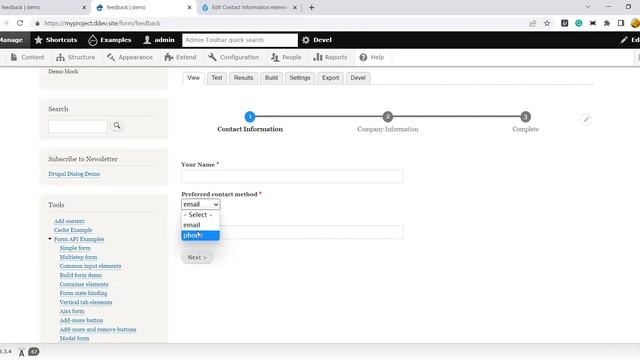The height and width of the screenshot is (360, 640).
Task: Open the Help admin menu
Action: tap(372, 57)
